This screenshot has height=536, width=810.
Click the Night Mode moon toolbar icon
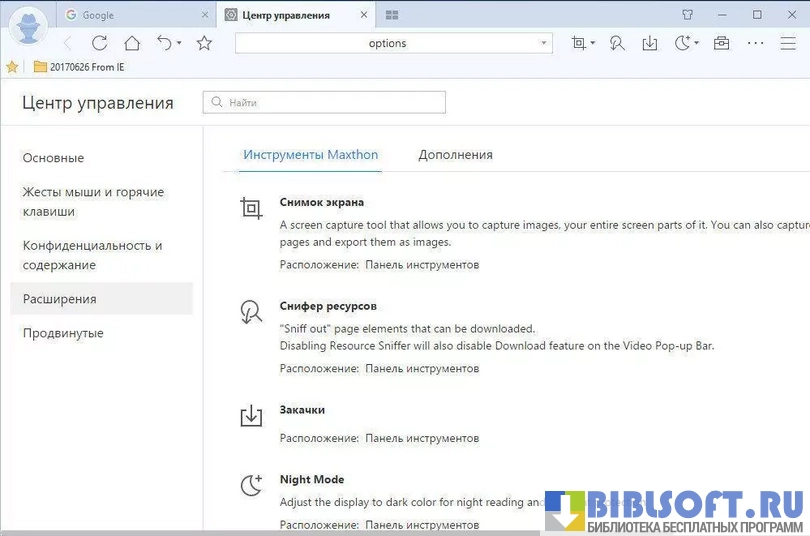pos(683,43)
